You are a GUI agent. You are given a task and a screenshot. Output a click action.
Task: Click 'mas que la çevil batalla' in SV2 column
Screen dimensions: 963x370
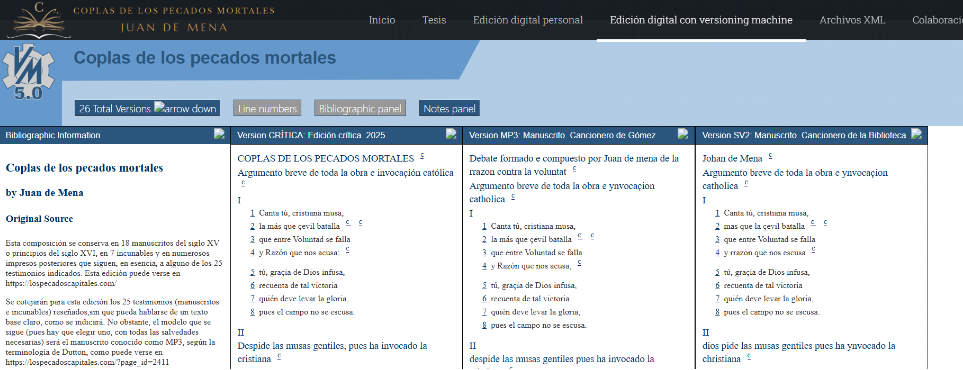764,226
